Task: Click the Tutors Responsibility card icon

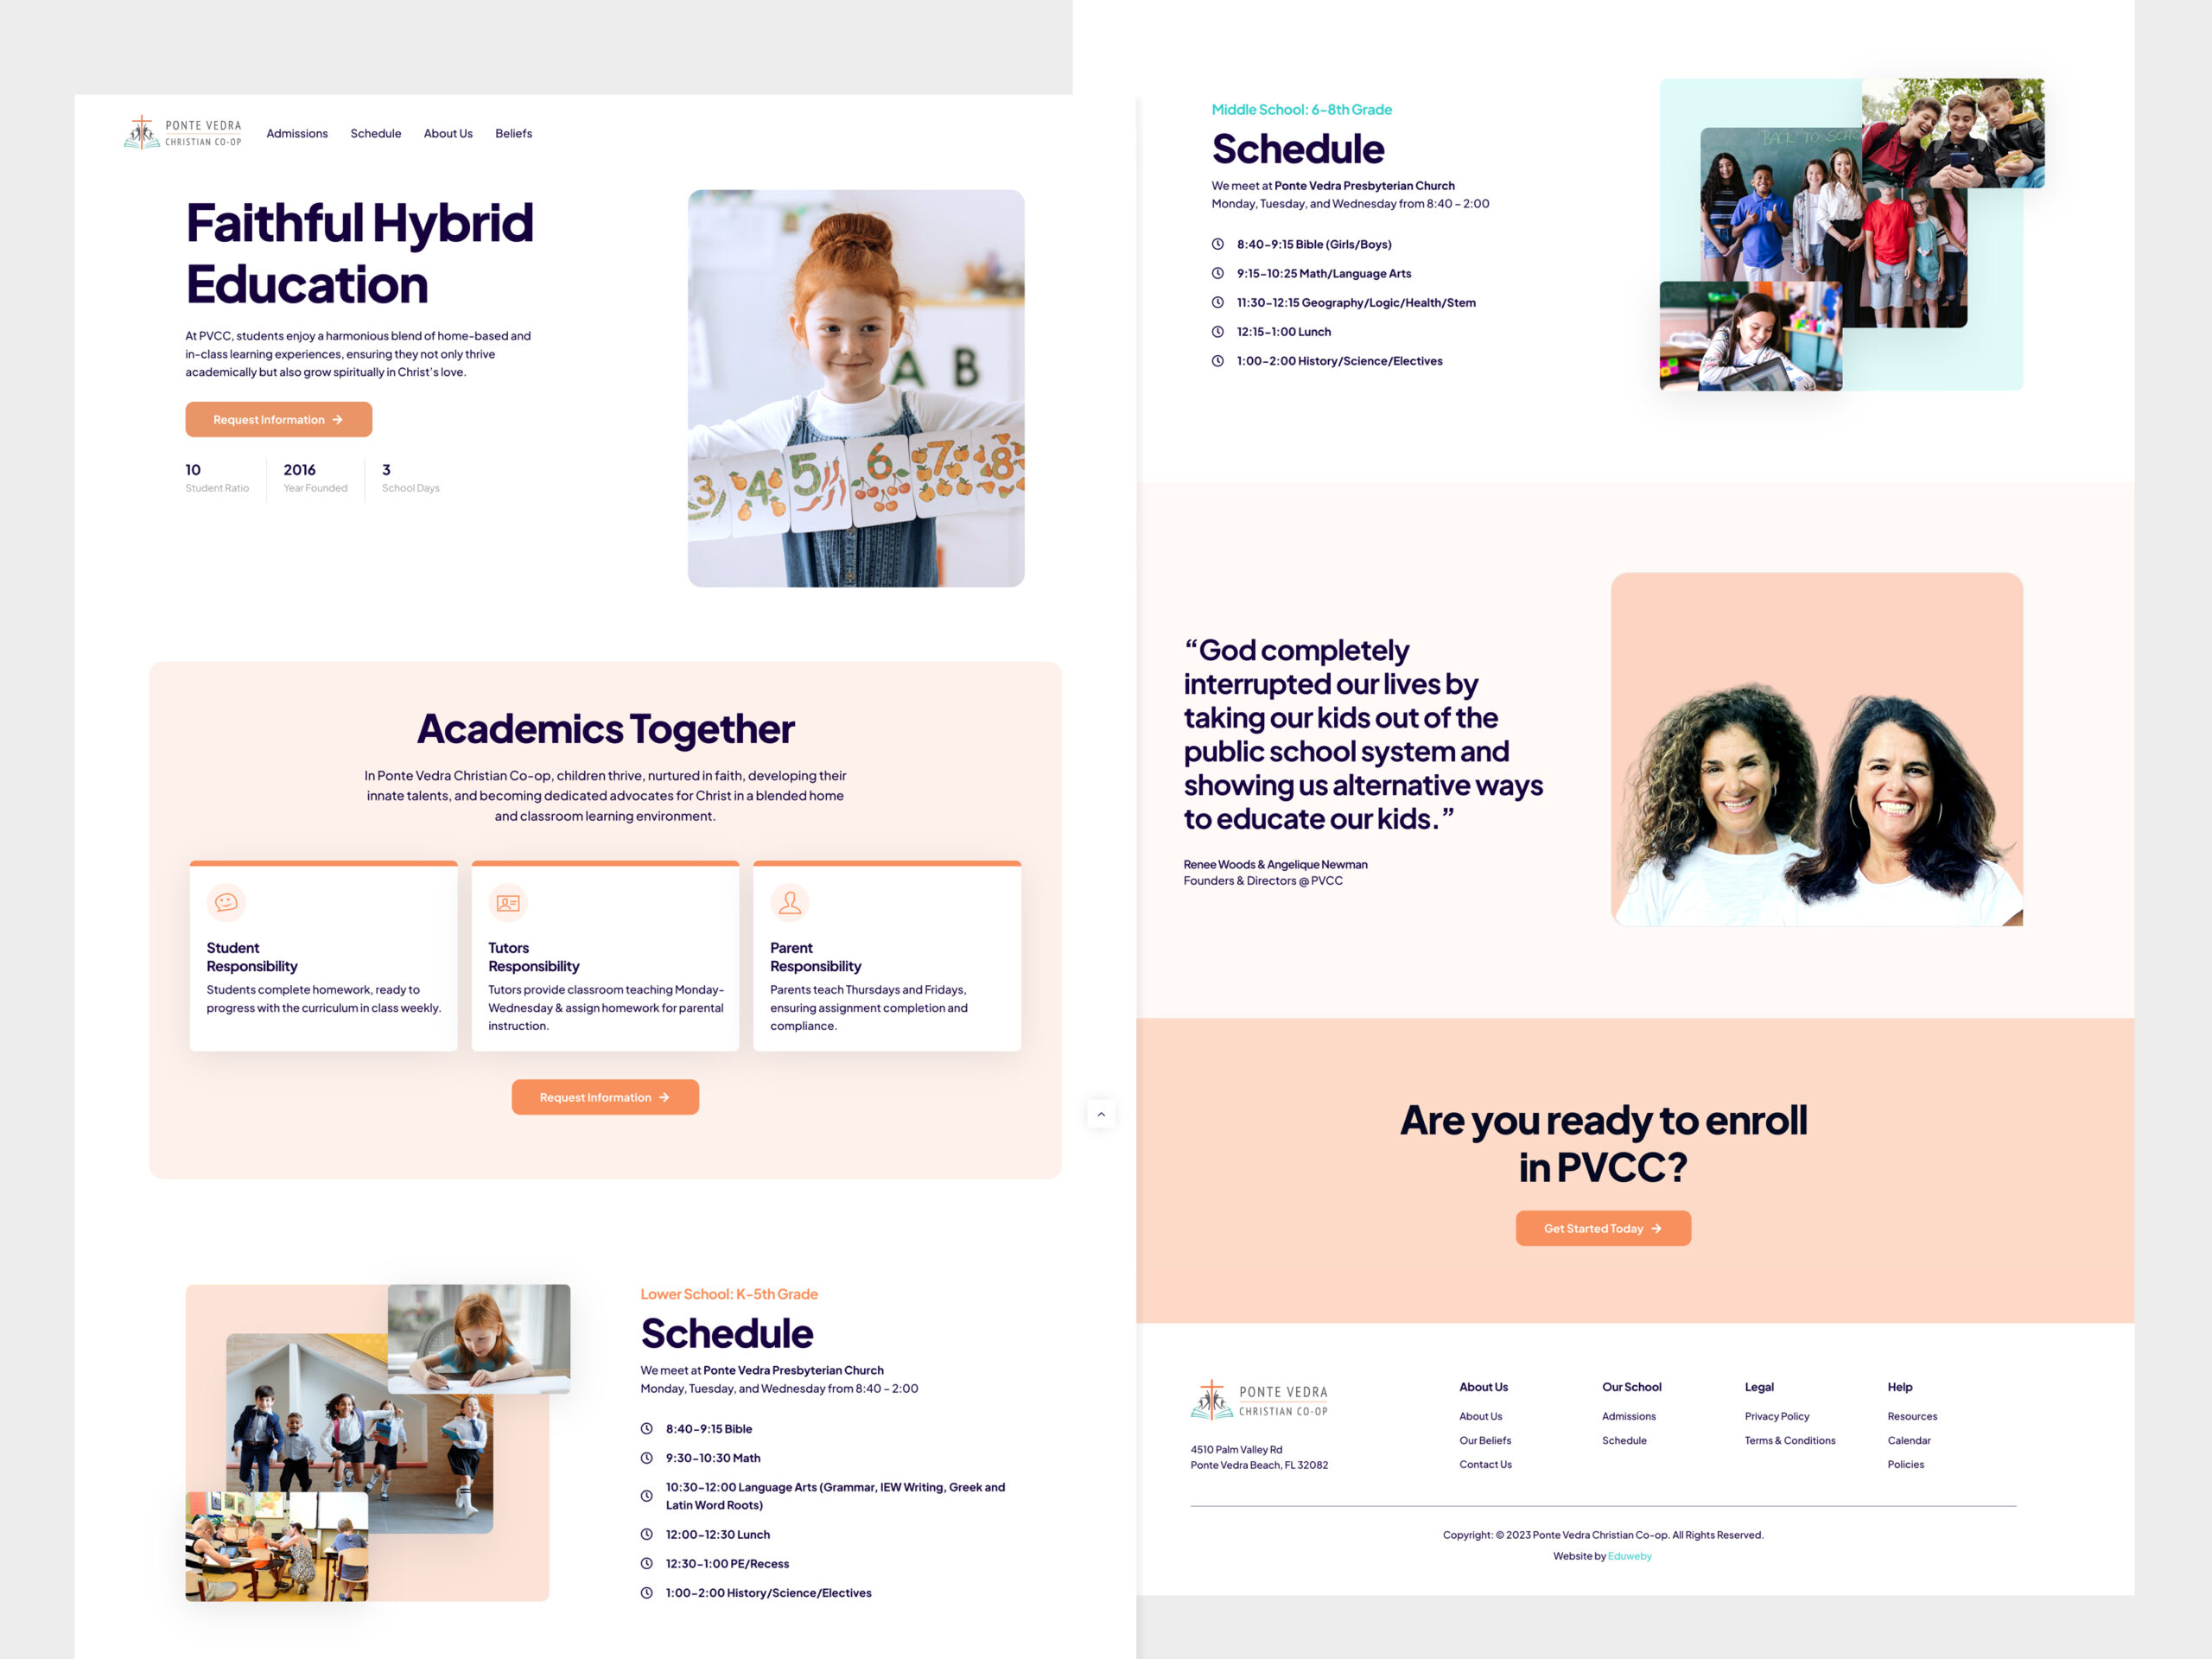Action: pyautogui.click(x=507, y=903)
